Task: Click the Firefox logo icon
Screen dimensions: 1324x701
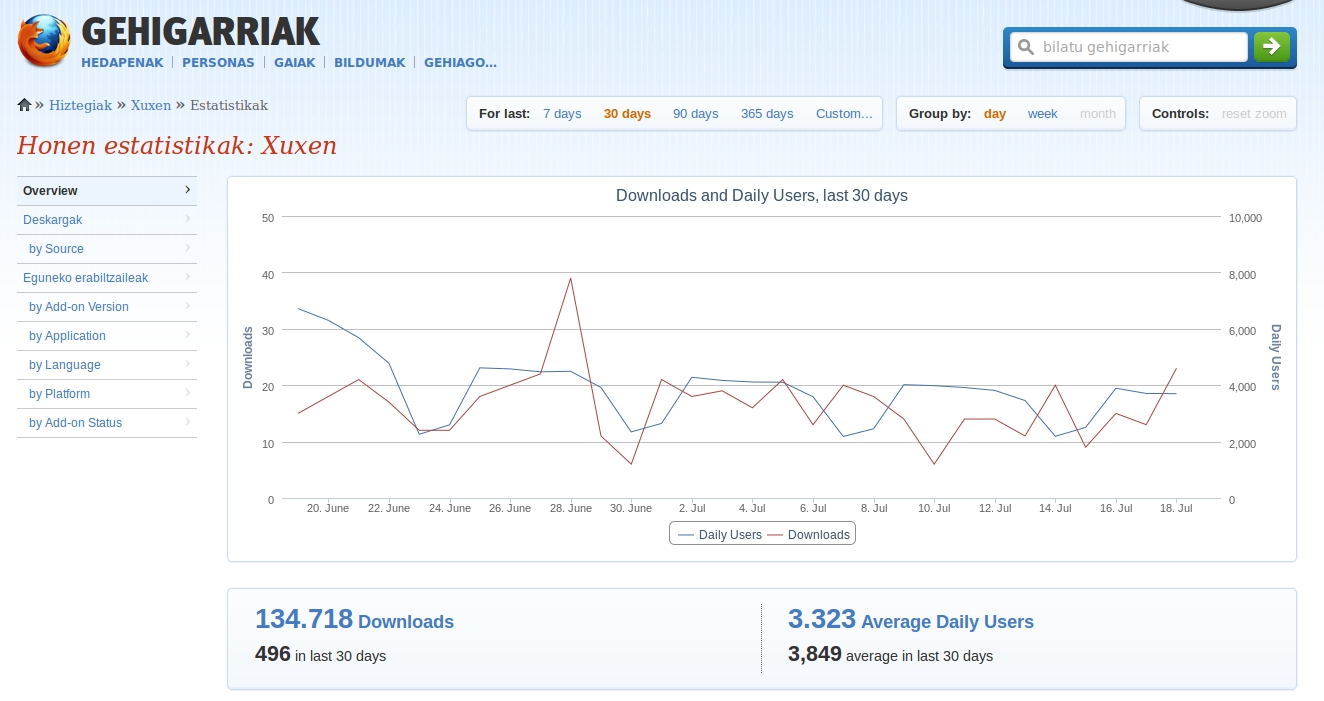Action: pyautogui.click(x=44, y=41)
